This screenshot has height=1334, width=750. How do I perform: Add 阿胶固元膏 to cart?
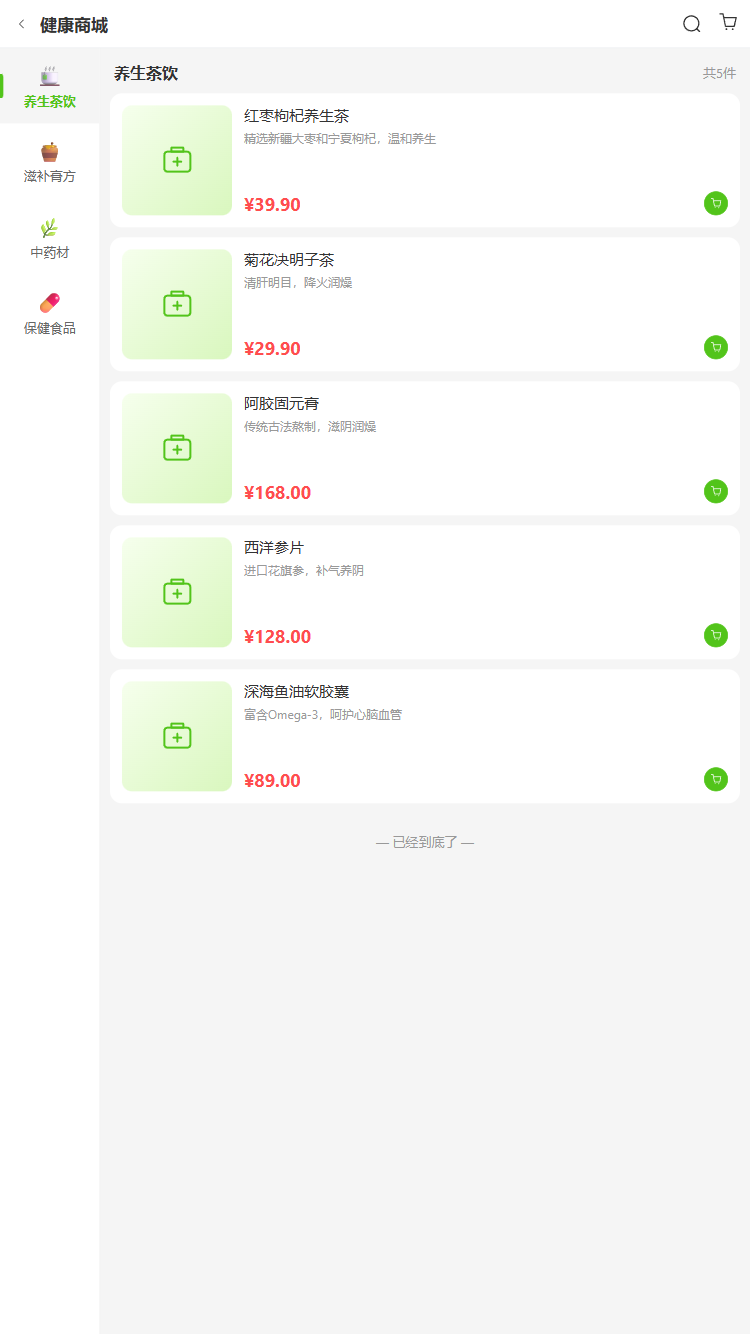tap(715, 492)
